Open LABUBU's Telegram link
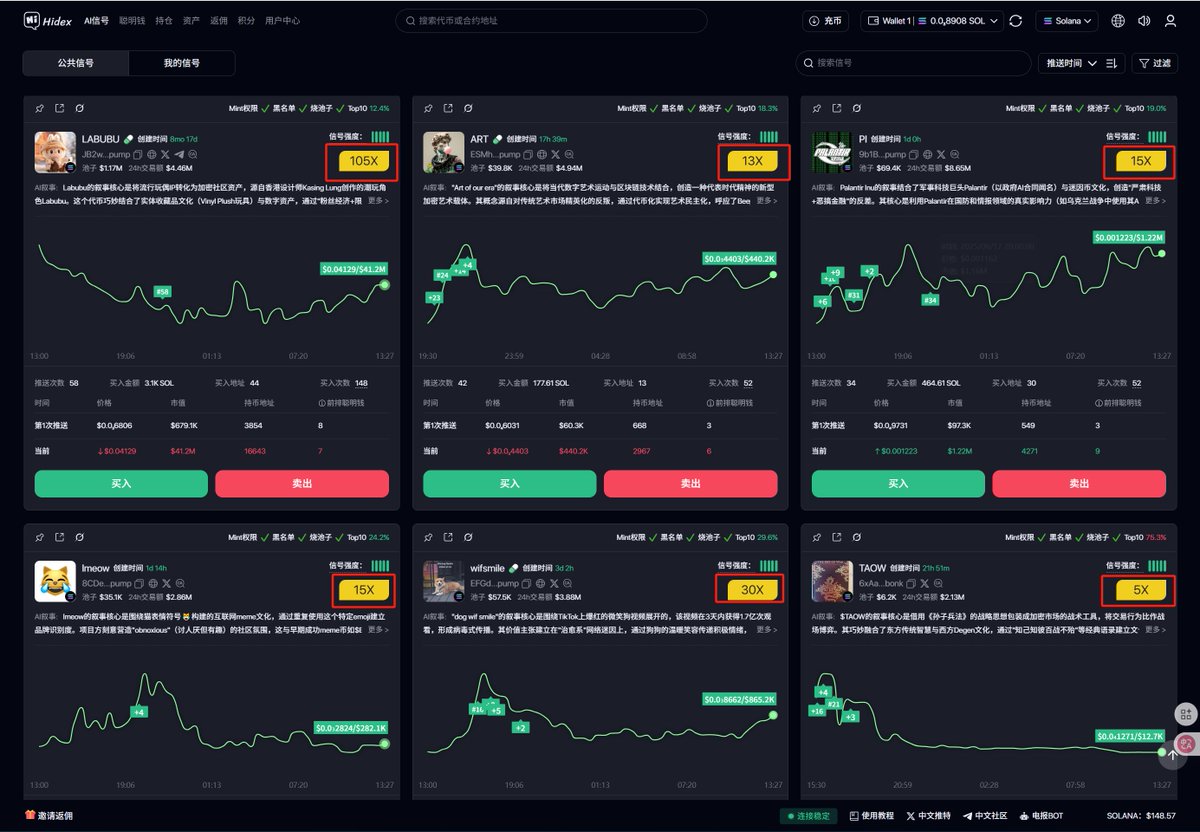1200x832 pixels. click(179, 154)
